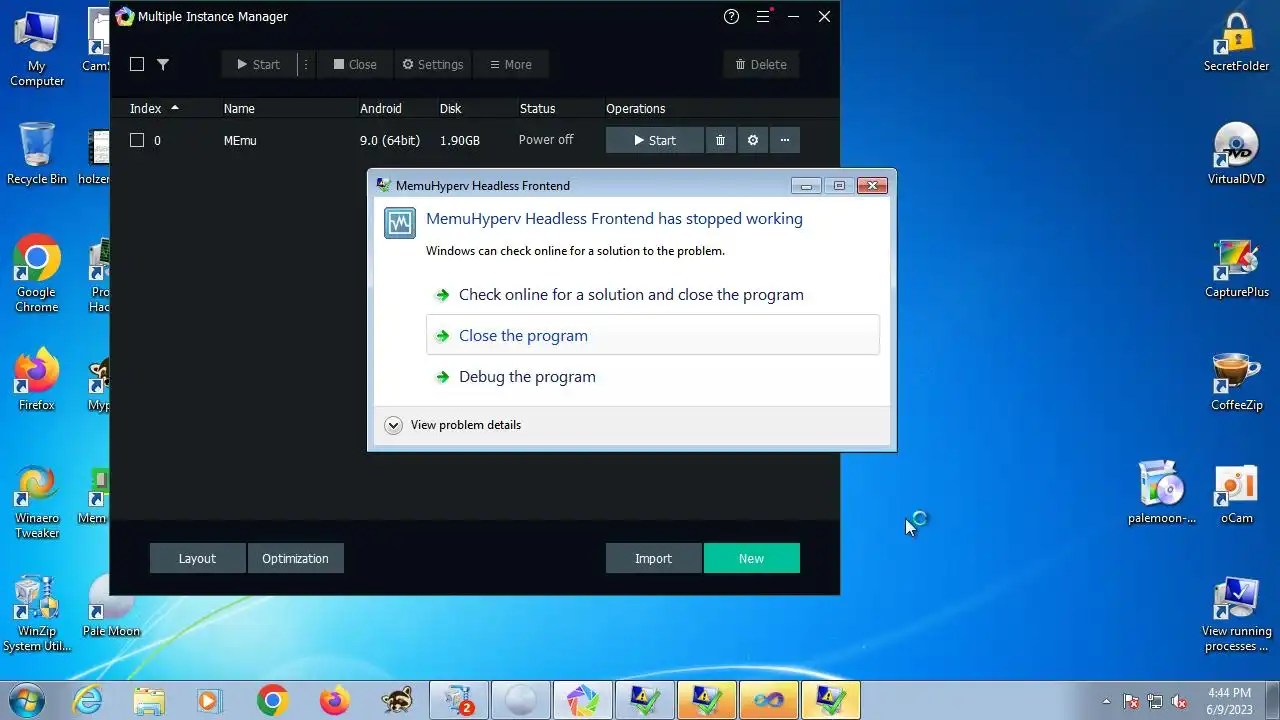Select the Winaero Tweaker desktop icon

37,500
